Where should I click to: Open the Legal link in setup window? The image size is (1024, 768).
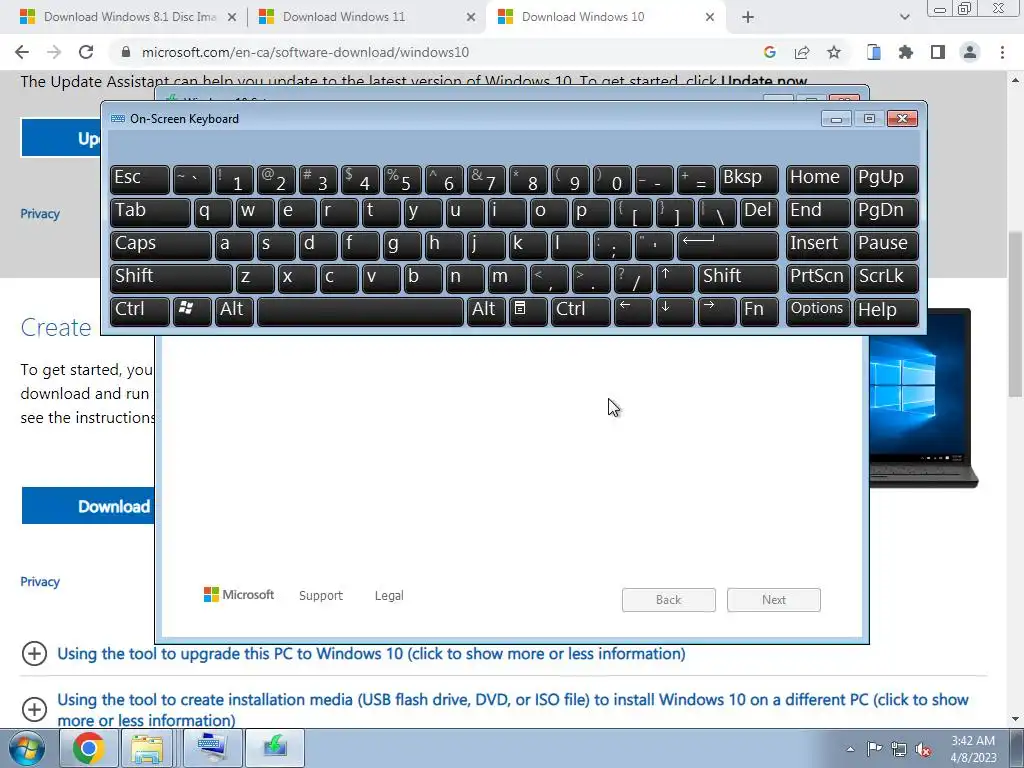pyautogui.click(x=389, y=596)
